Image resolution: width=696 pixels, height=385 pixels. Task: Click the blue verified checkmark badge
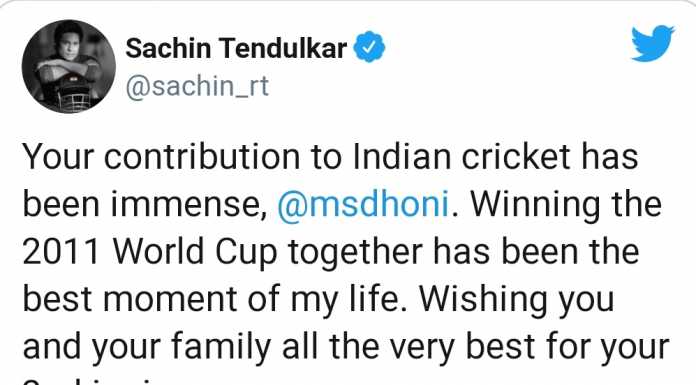tap(369, 47)
